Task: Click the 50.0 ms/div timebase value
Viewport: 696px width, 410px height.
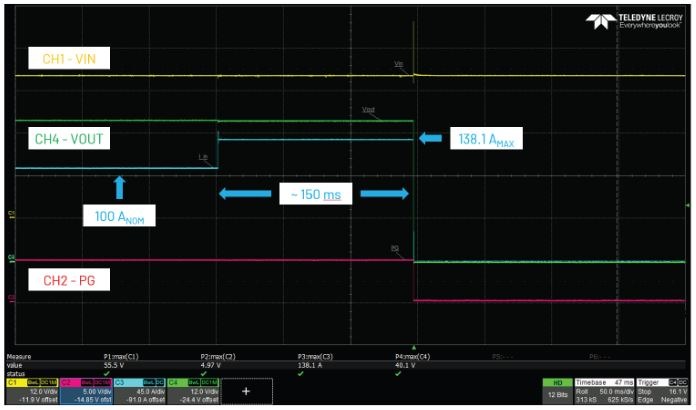Action: (617, 392)
